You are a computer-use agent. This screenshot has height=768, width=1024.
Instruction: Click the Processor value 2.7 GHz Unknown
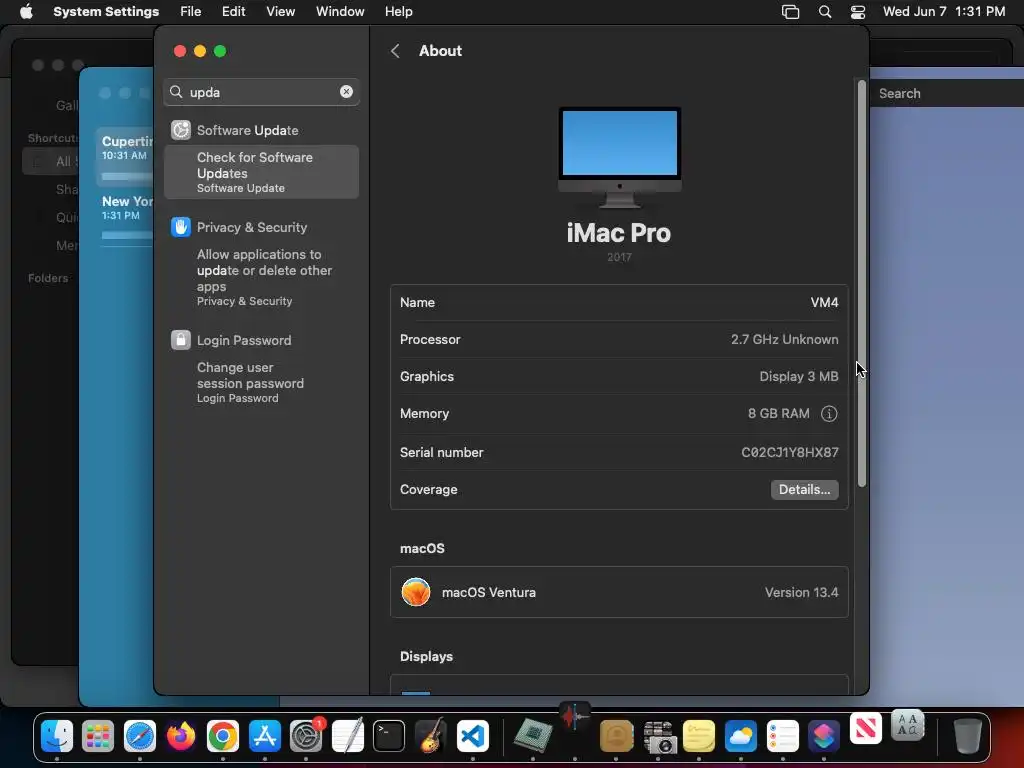click(x=784, y=340)
